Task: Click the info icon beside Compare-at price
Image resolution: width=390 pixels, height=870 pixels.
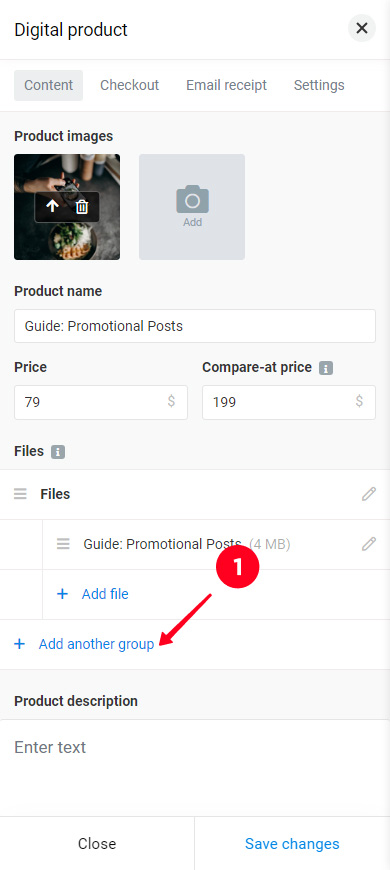Action: click(x=326, y=368)
